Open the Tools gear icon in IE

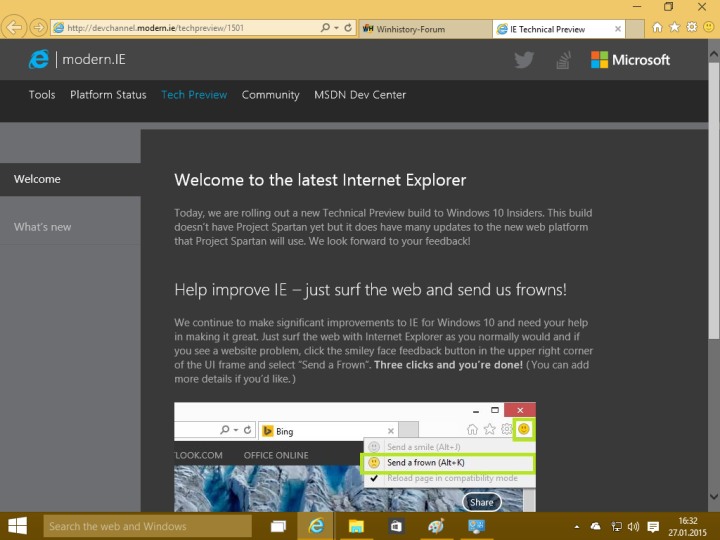(x=692, y=28)
